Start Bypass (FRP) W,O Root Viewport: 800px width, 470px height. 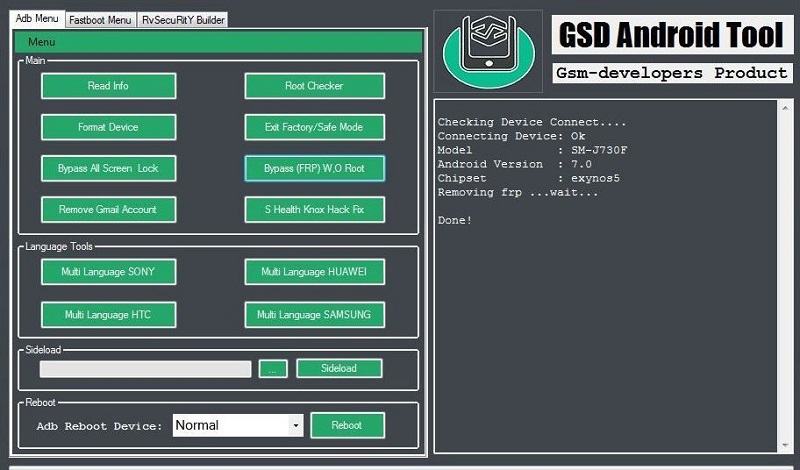point(314,168)
